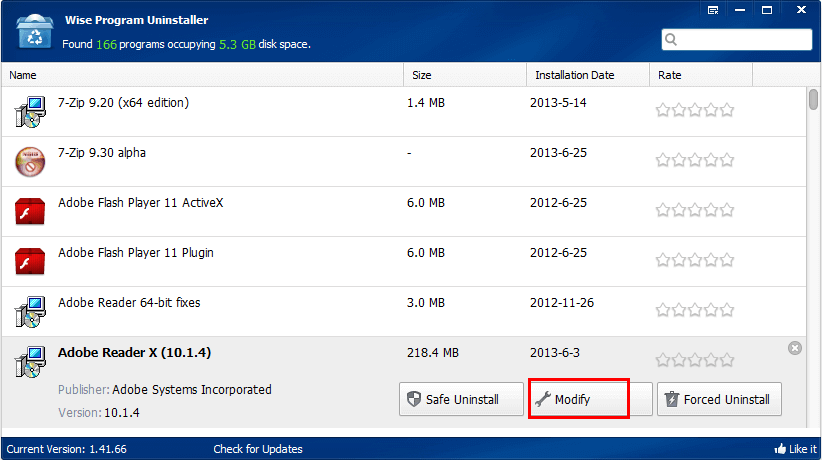Image resolution: width=822 pixels, height=460 pixels.
Task: Click the 7-Zip 9.20 installer icon
Action: point(30,111)
